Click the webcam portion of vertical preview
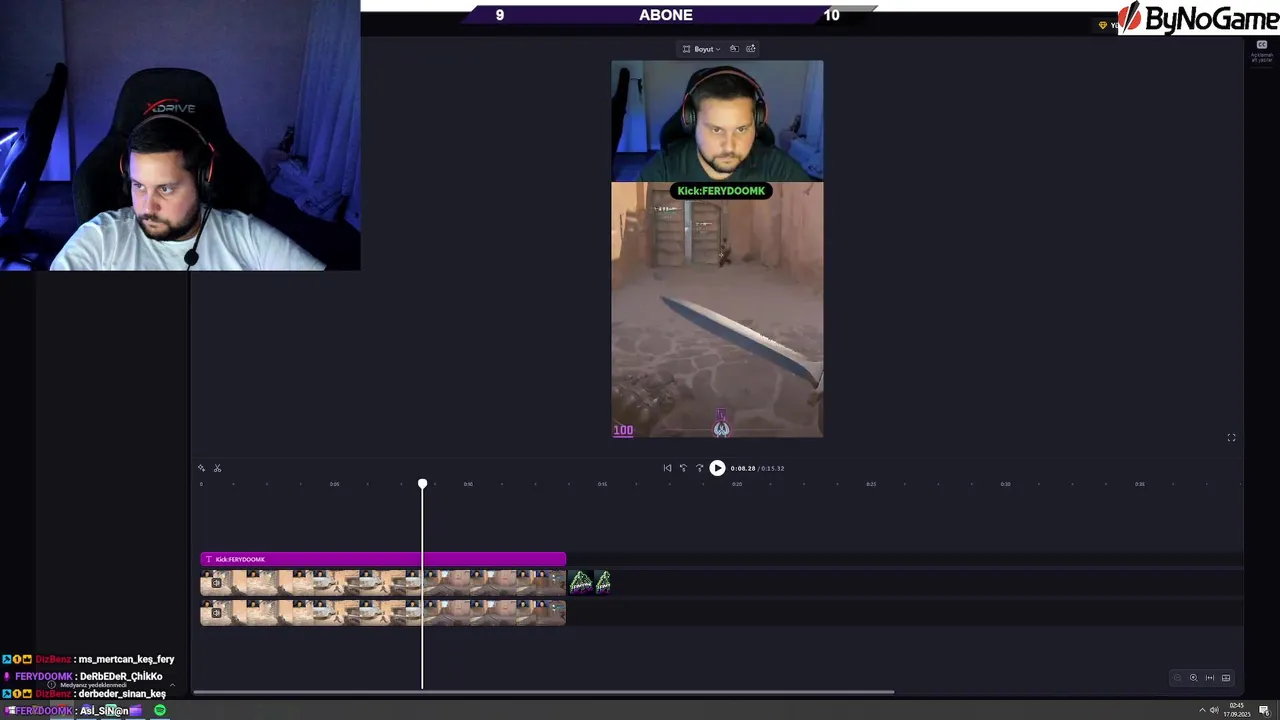Viewport: 1280px width, 720px height. (x=717, y=121)
